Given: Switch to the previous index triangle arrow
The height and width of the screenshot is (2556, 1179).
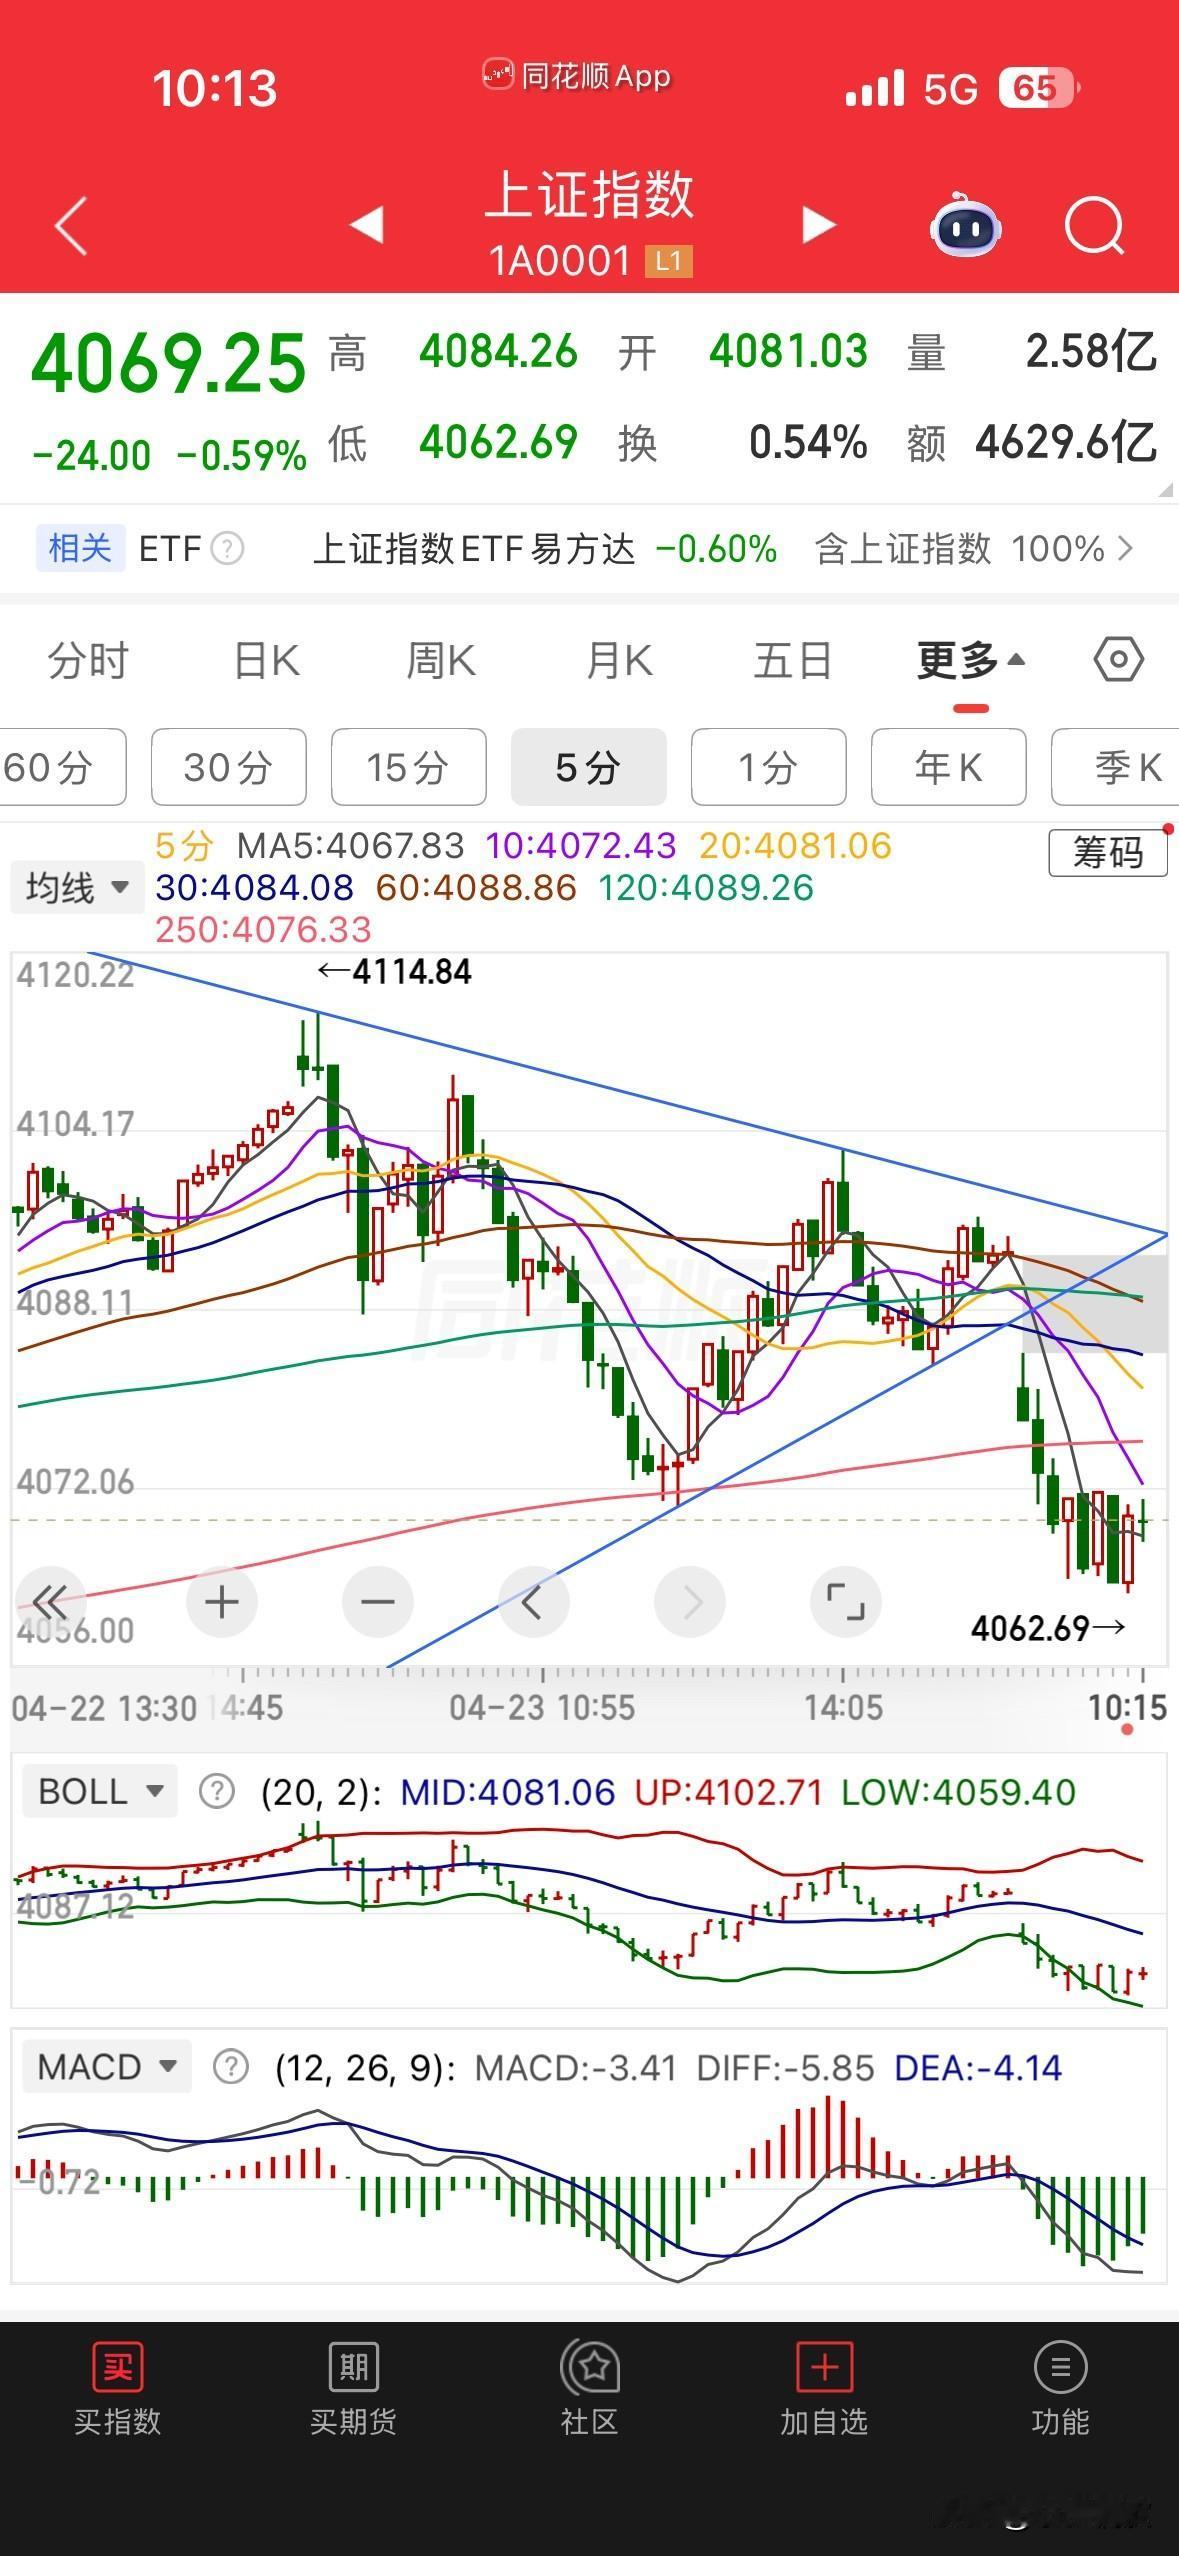Looking at the screenshot, I should pyautogui.click(x=367, y=225).
